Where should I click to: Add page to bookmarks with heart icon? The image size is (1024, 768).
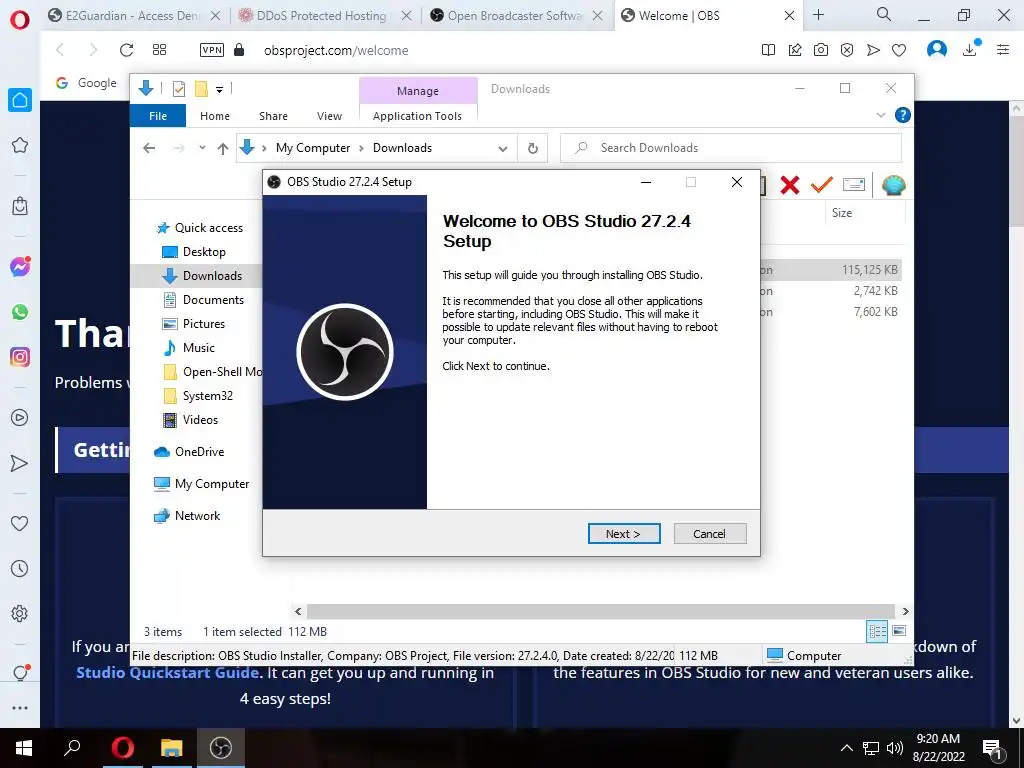point(899,50)
